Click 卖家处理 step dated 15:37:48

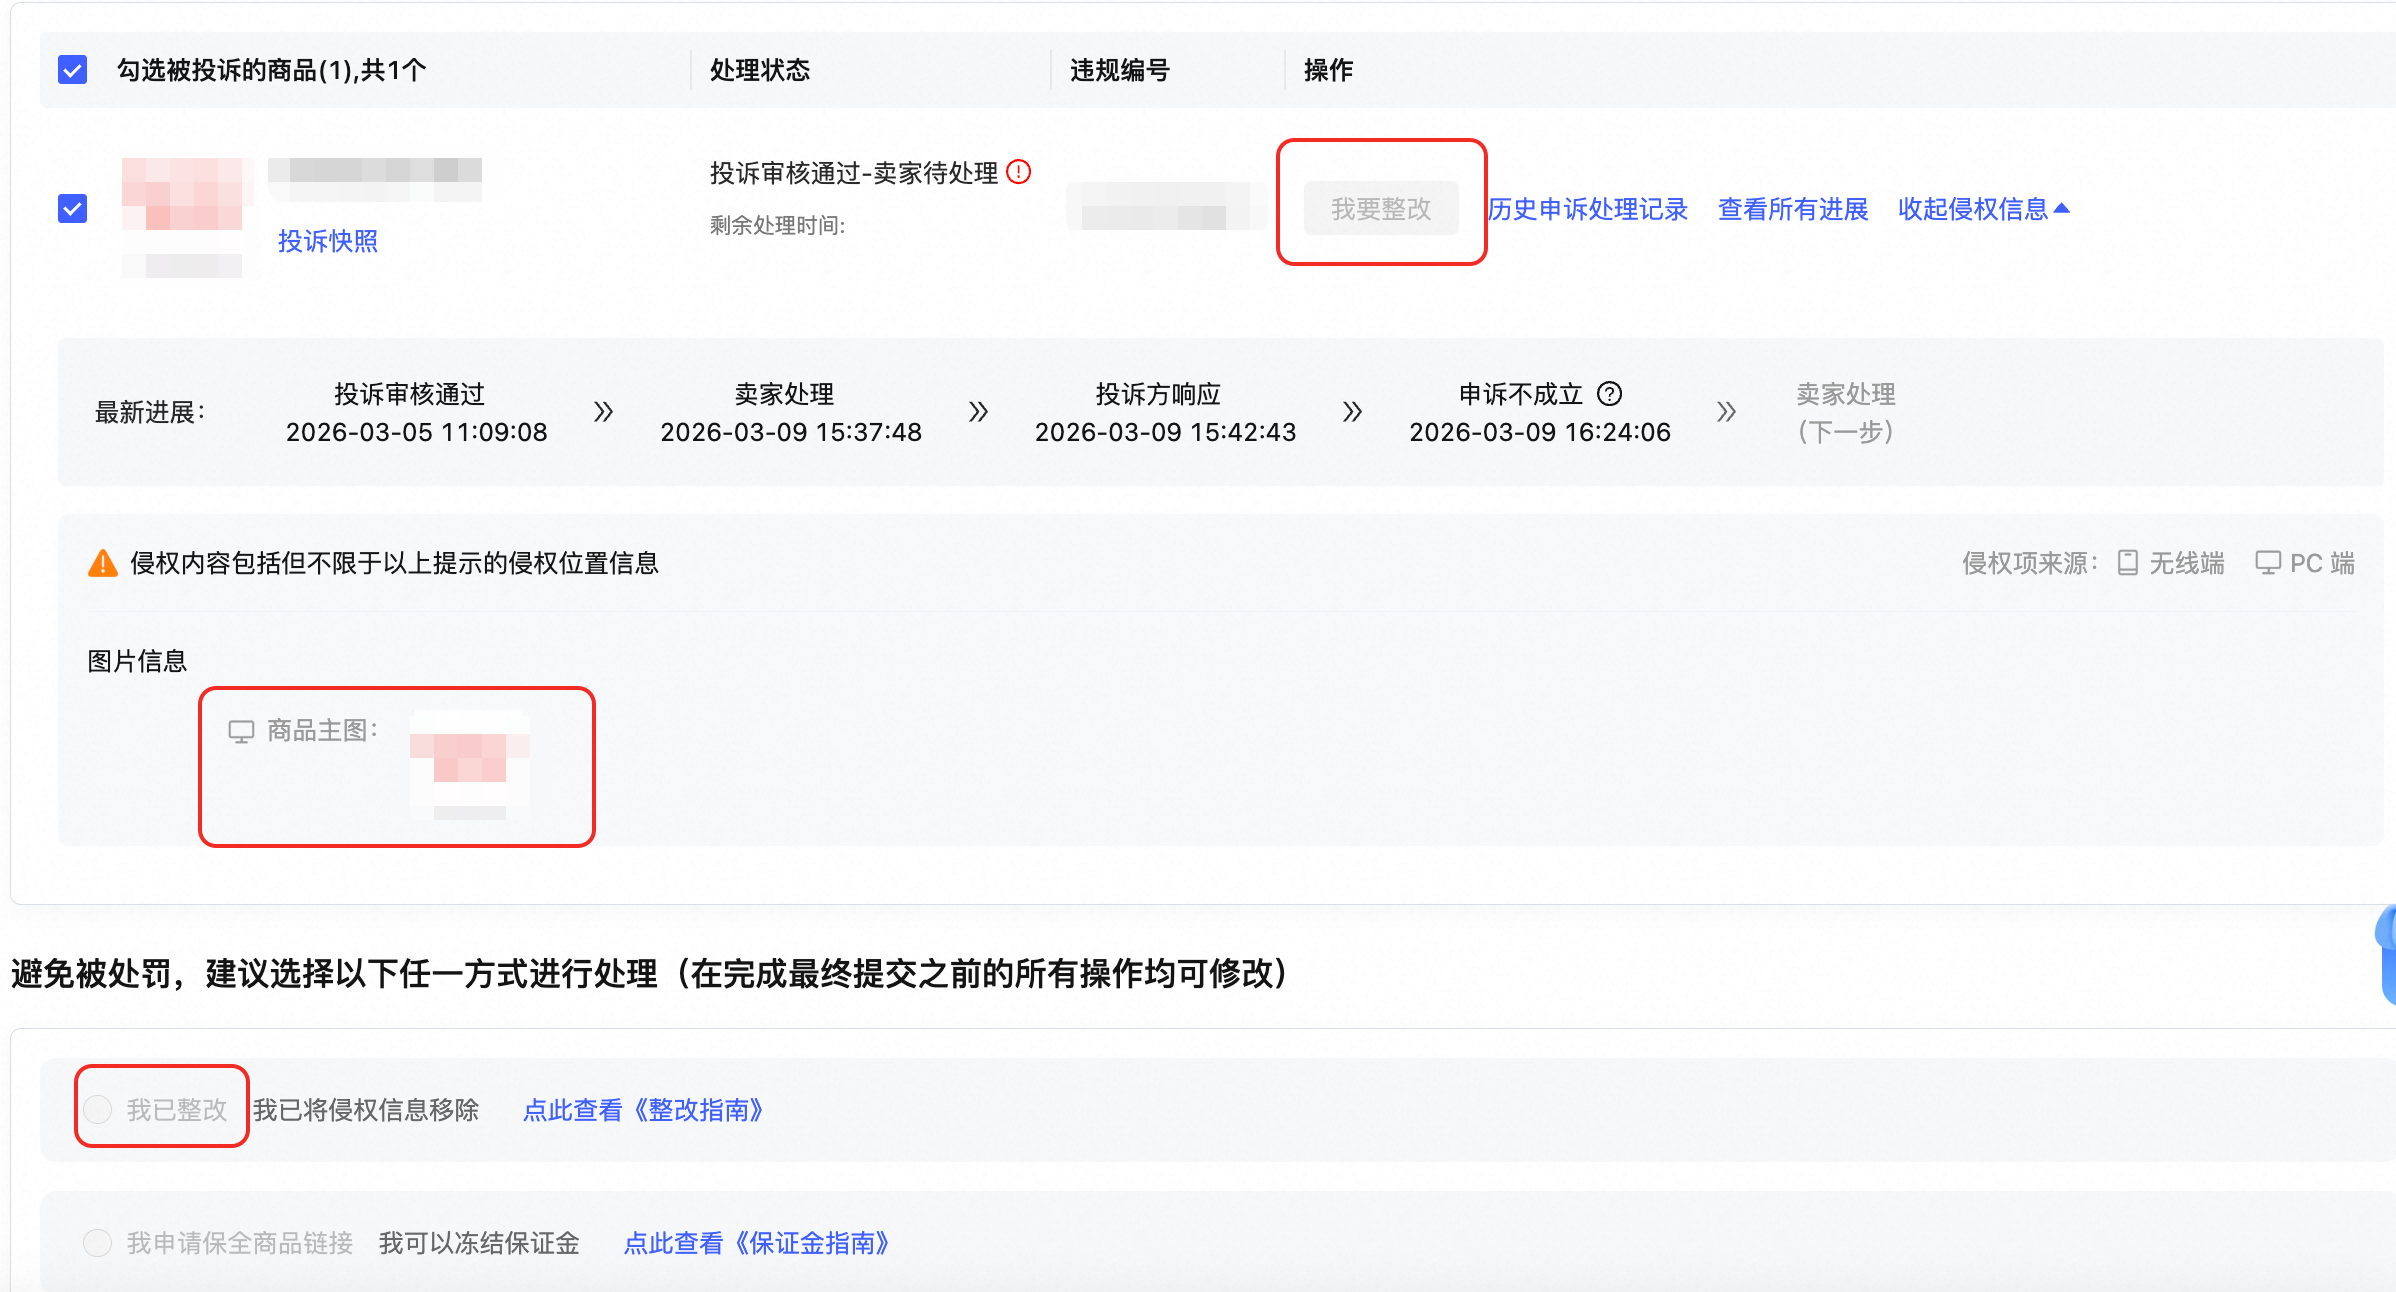coord(790,413)
